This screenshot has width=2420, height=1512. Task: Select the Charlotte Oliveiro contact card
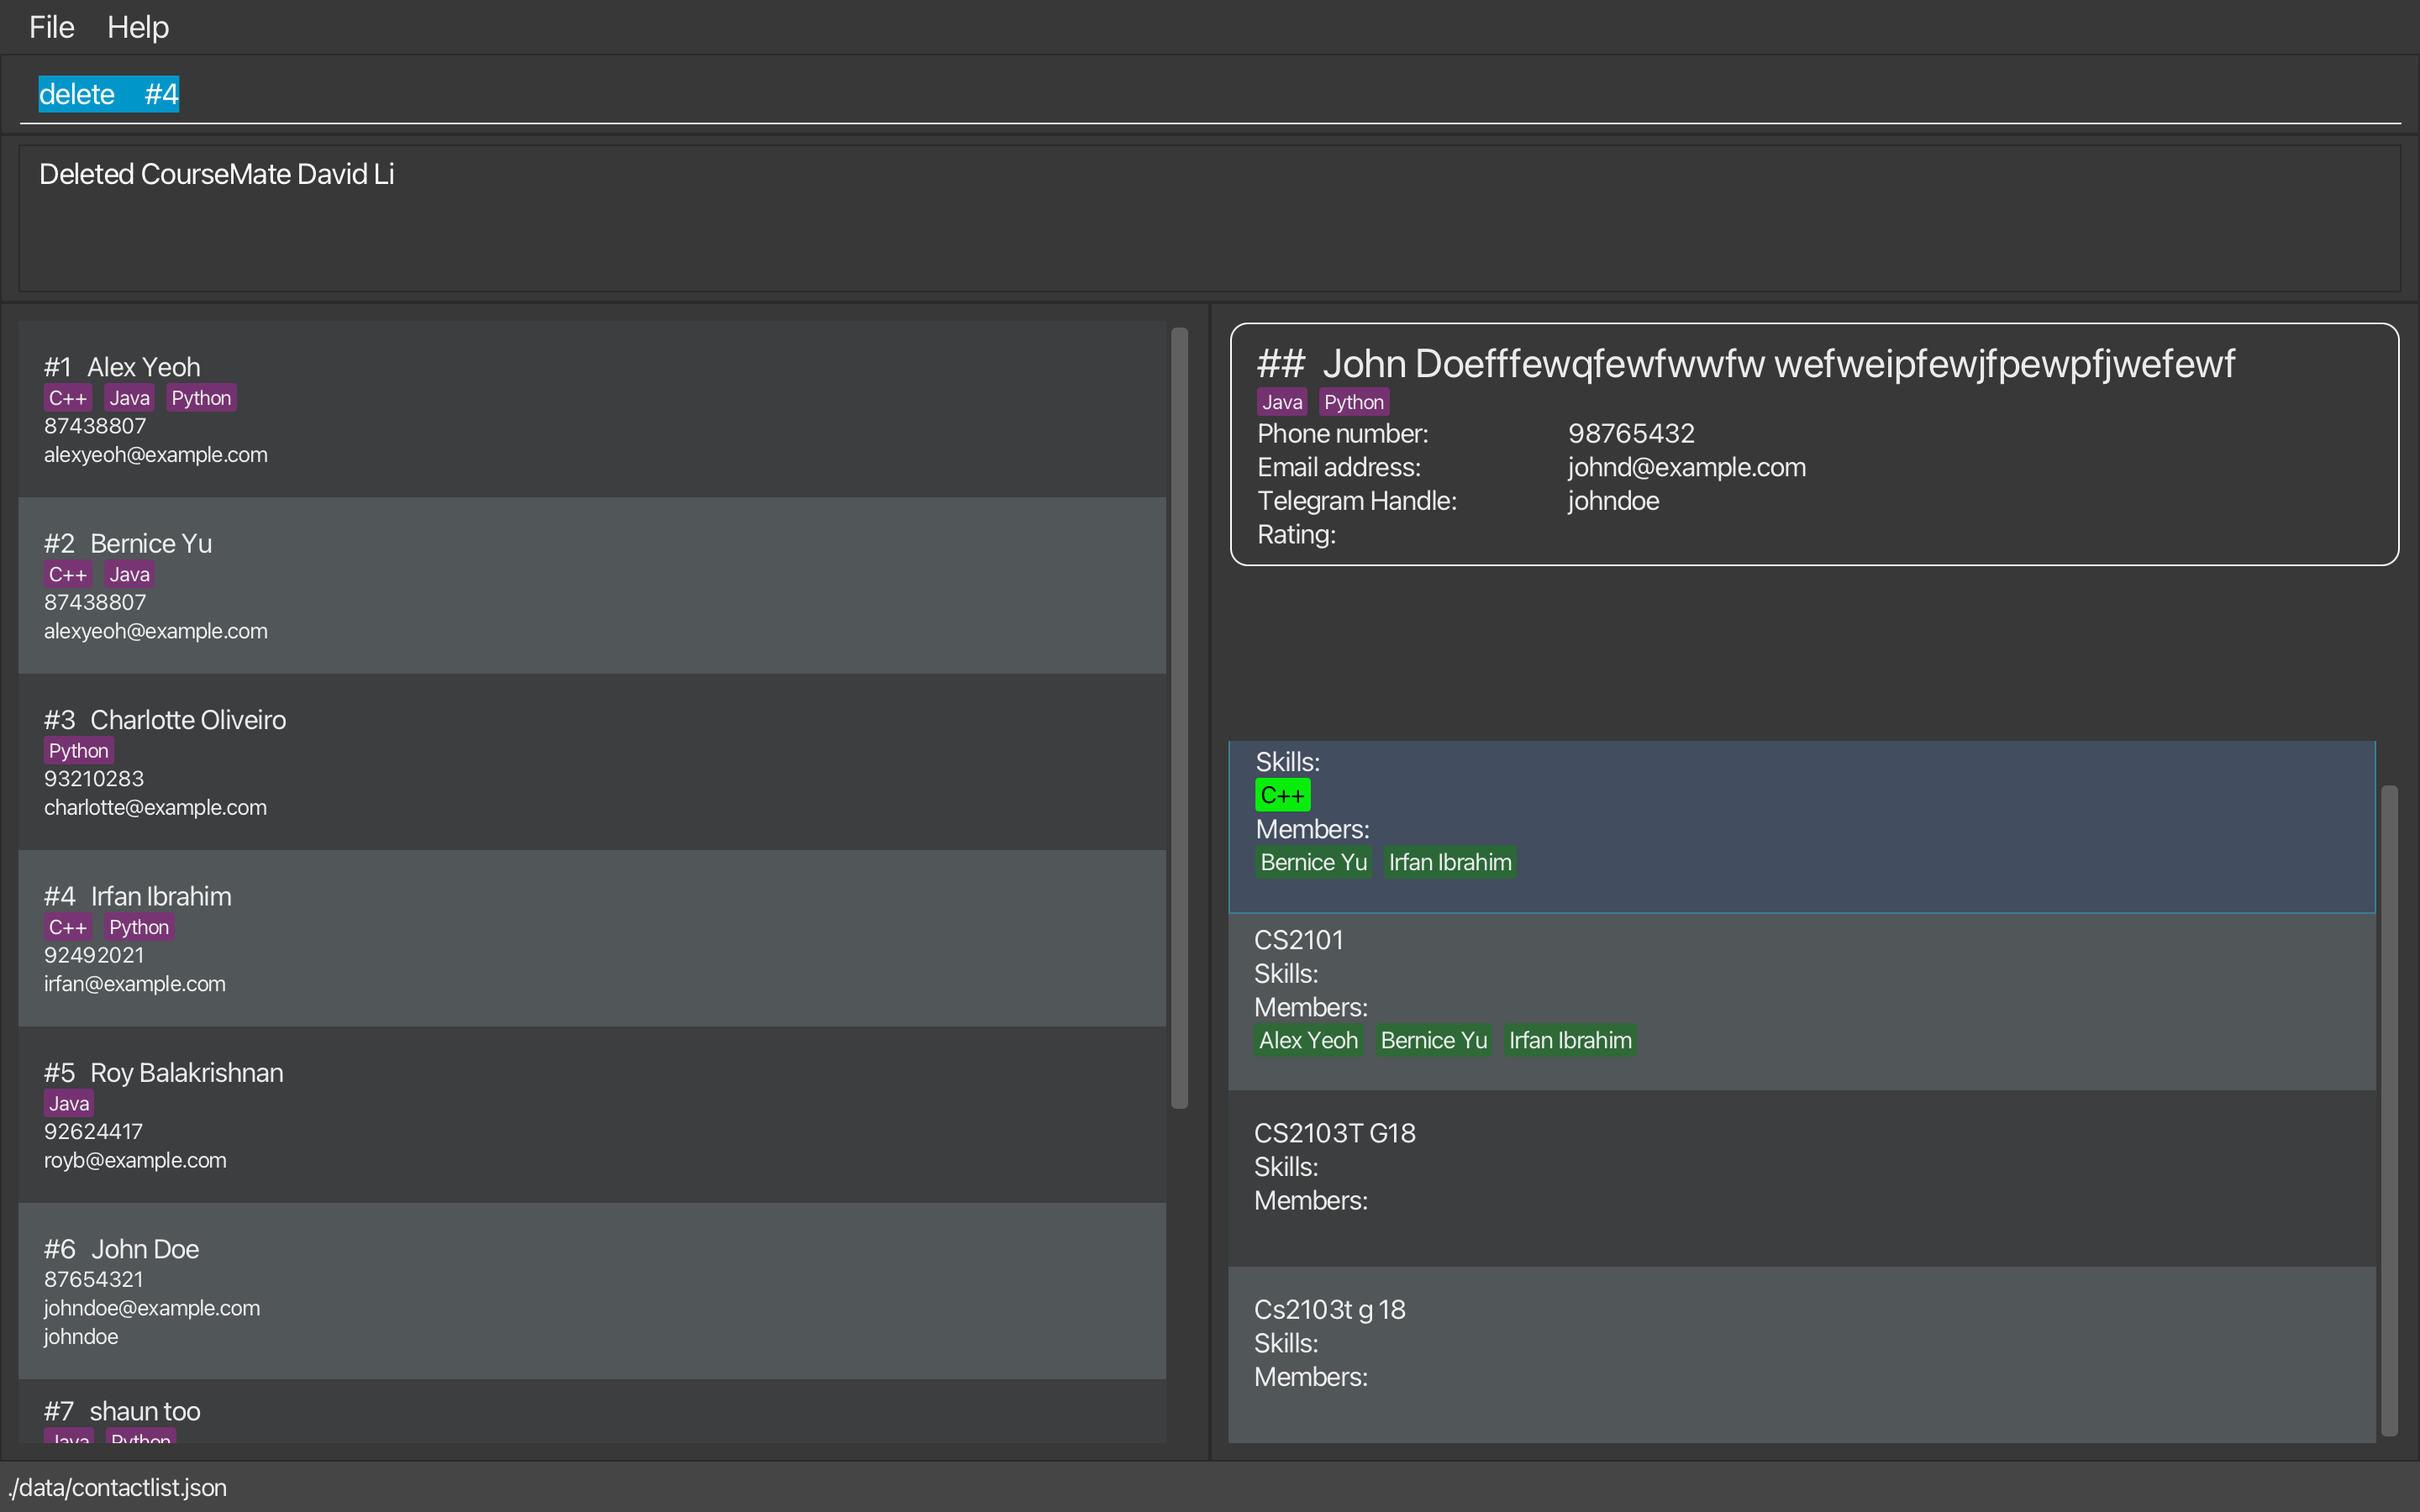(x=590, y=762)
